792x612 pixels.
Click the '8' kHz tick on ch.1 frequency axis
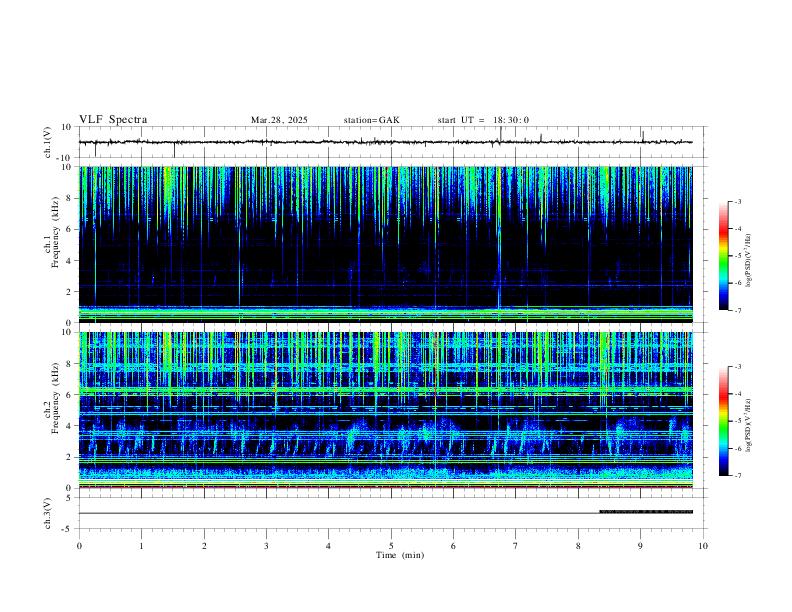tap(70, 198)
